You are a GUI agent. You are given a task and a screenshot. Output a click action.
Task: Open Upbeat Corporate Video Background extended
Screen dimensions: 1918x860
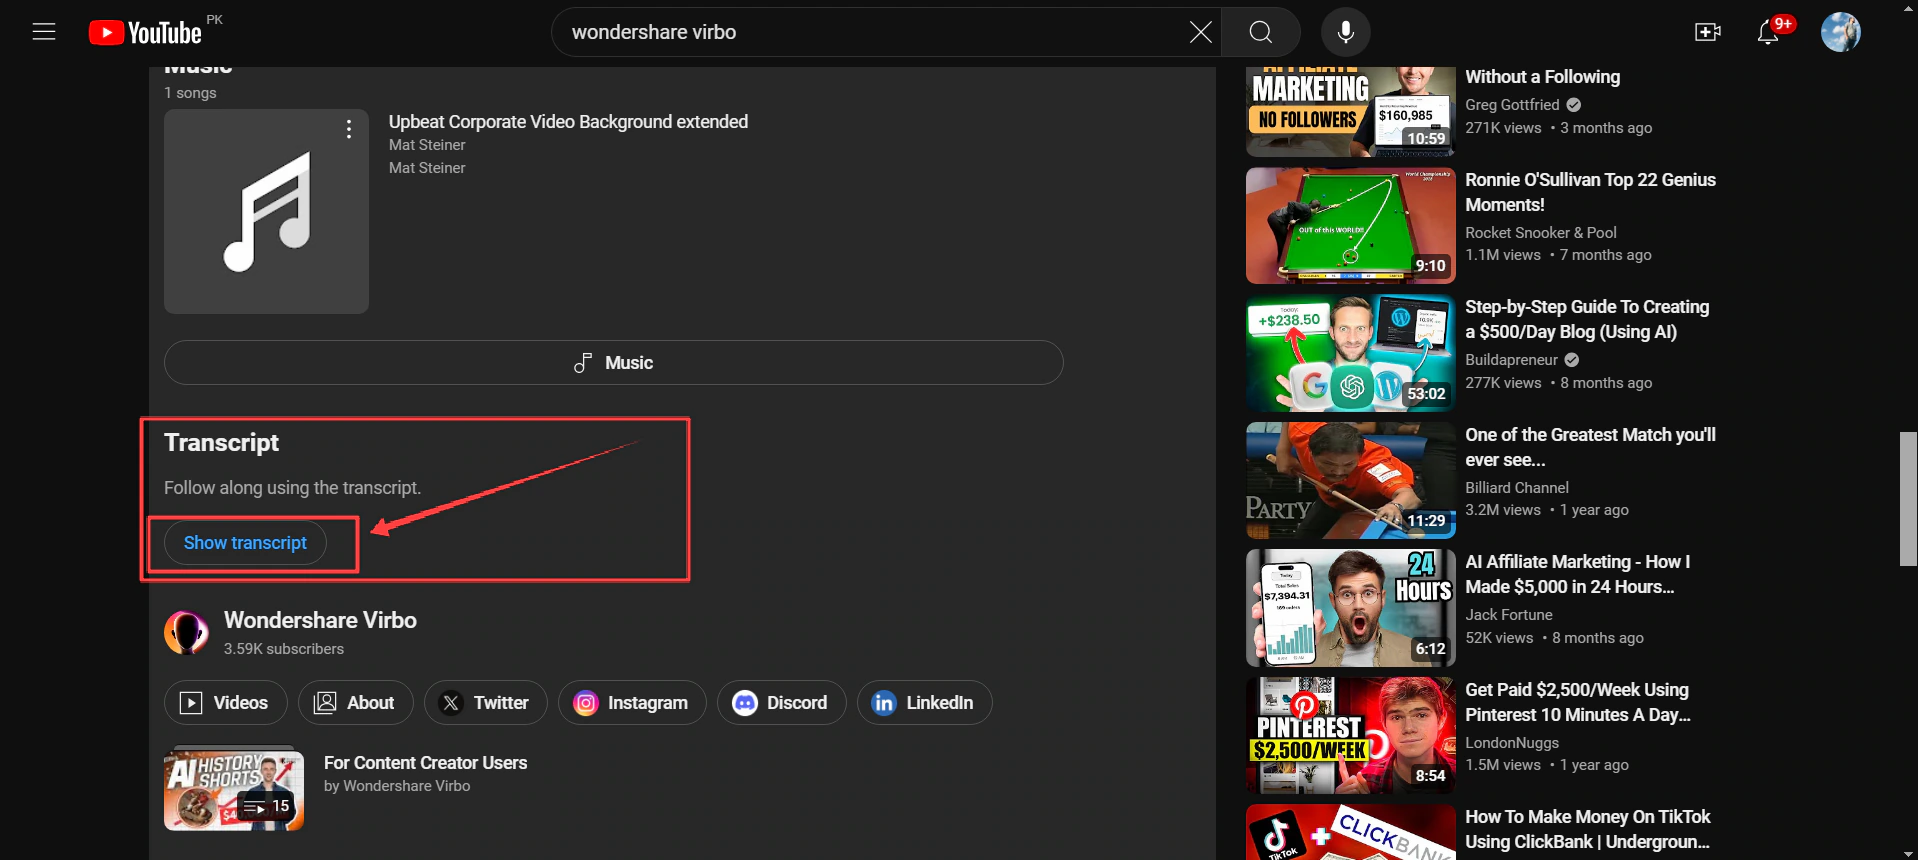point(568,122)
